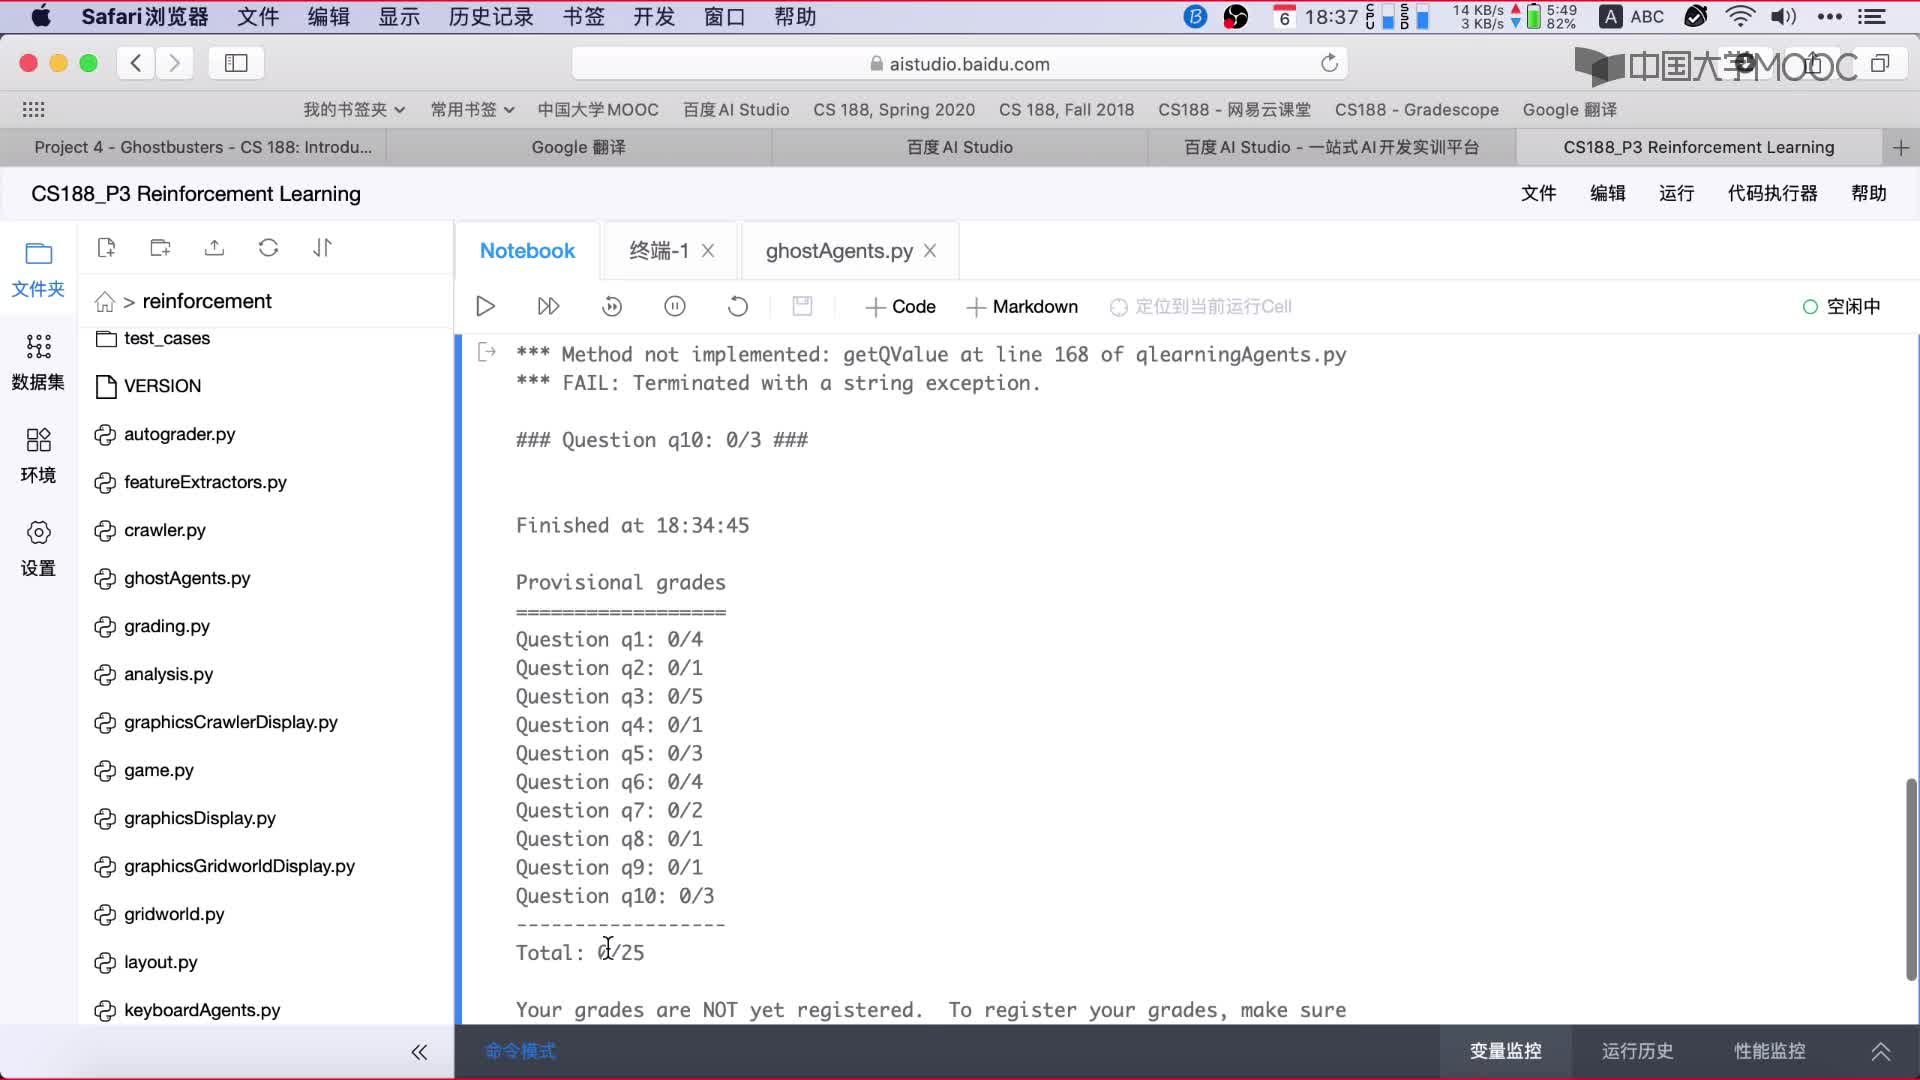Open Safari favorites grid icon

[33, 109]
